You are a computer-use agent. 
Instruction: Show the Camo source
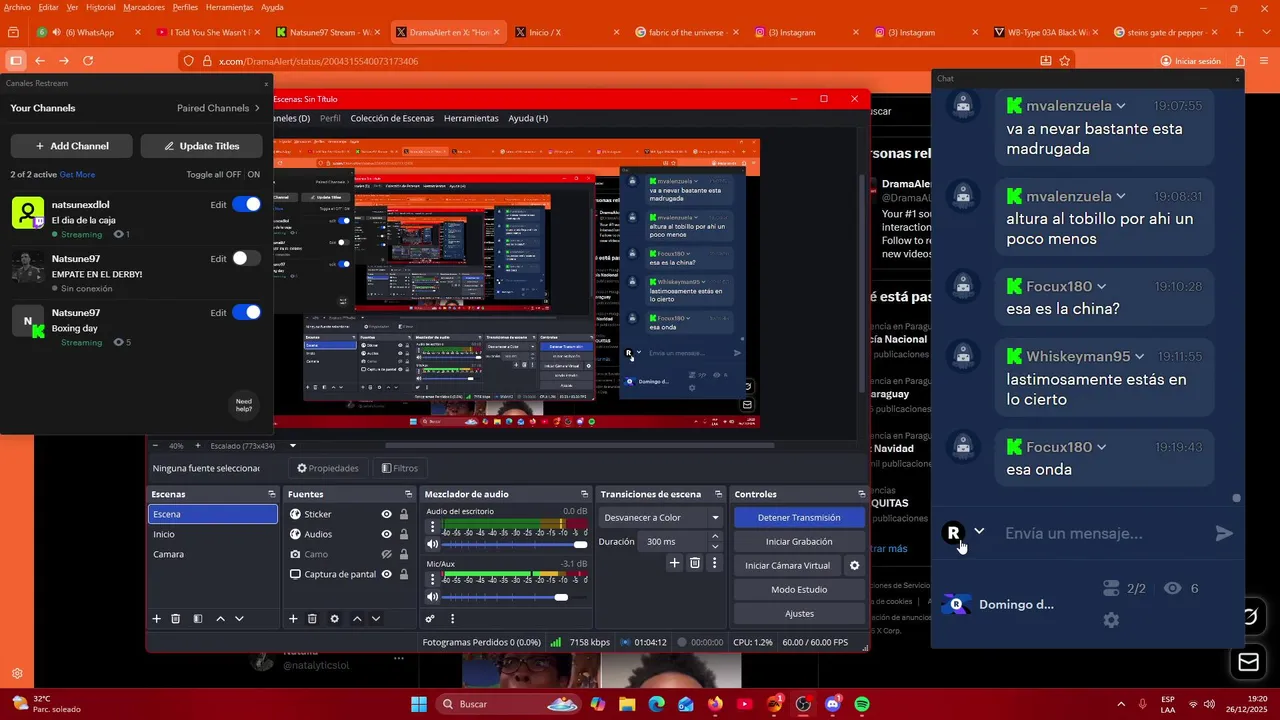pos(386,554)
